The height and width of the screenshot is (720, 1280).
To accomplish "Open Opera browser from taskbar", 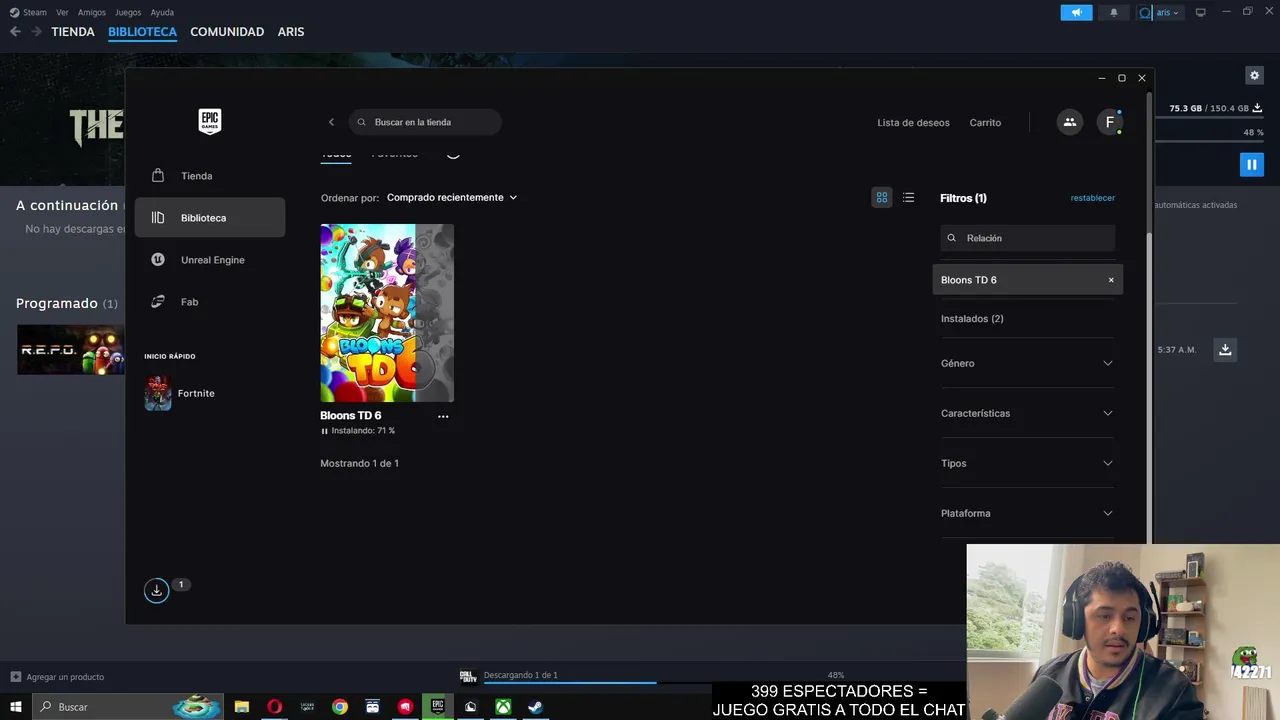I will point(275,707).
